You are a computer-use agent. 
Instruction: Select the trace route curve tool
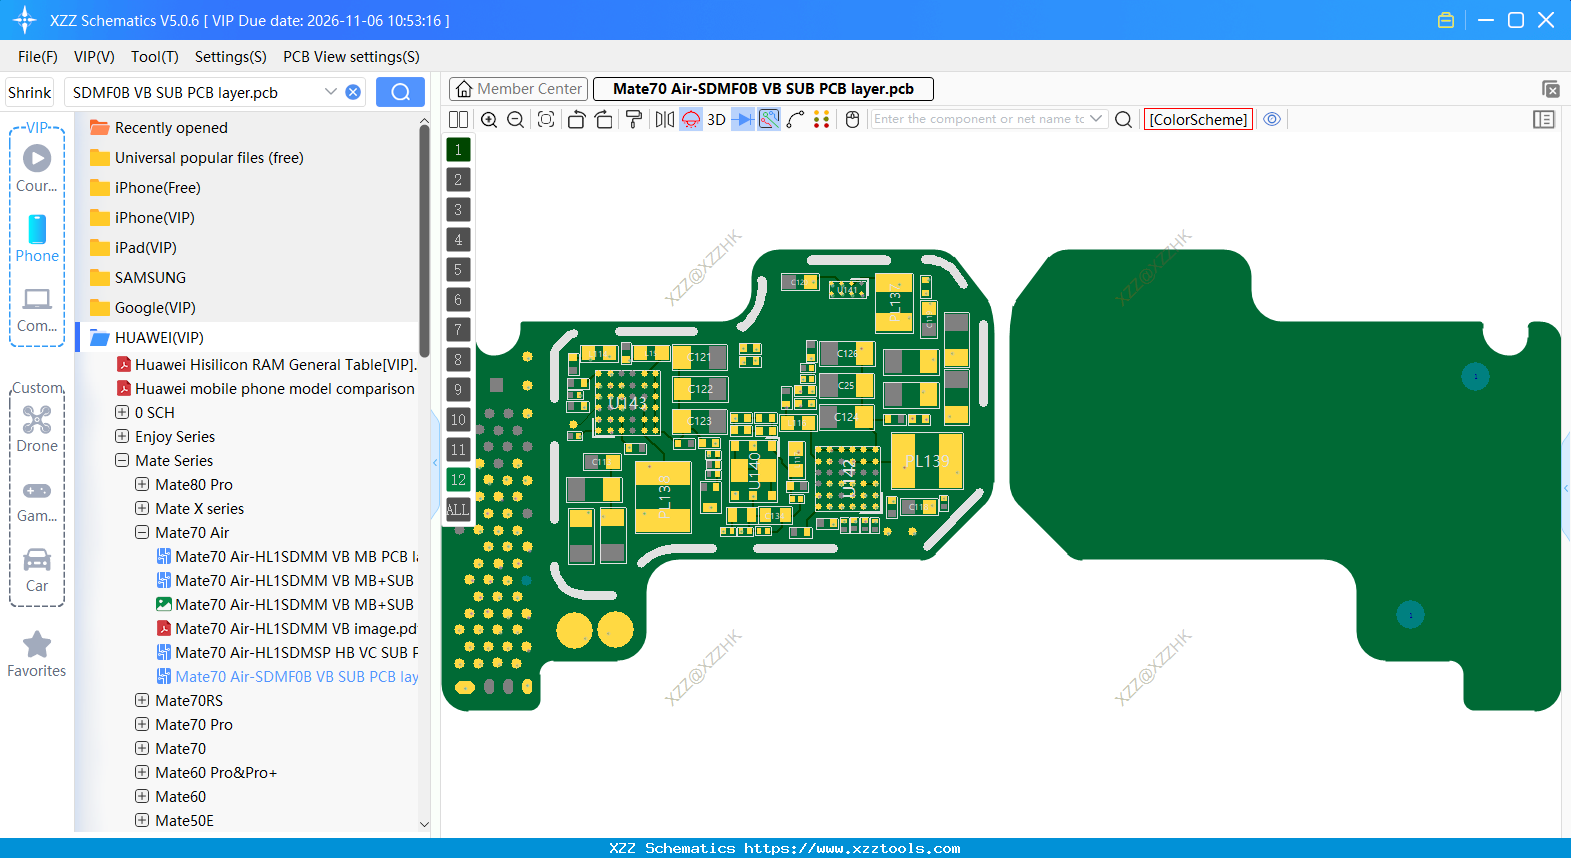(796, 119)
